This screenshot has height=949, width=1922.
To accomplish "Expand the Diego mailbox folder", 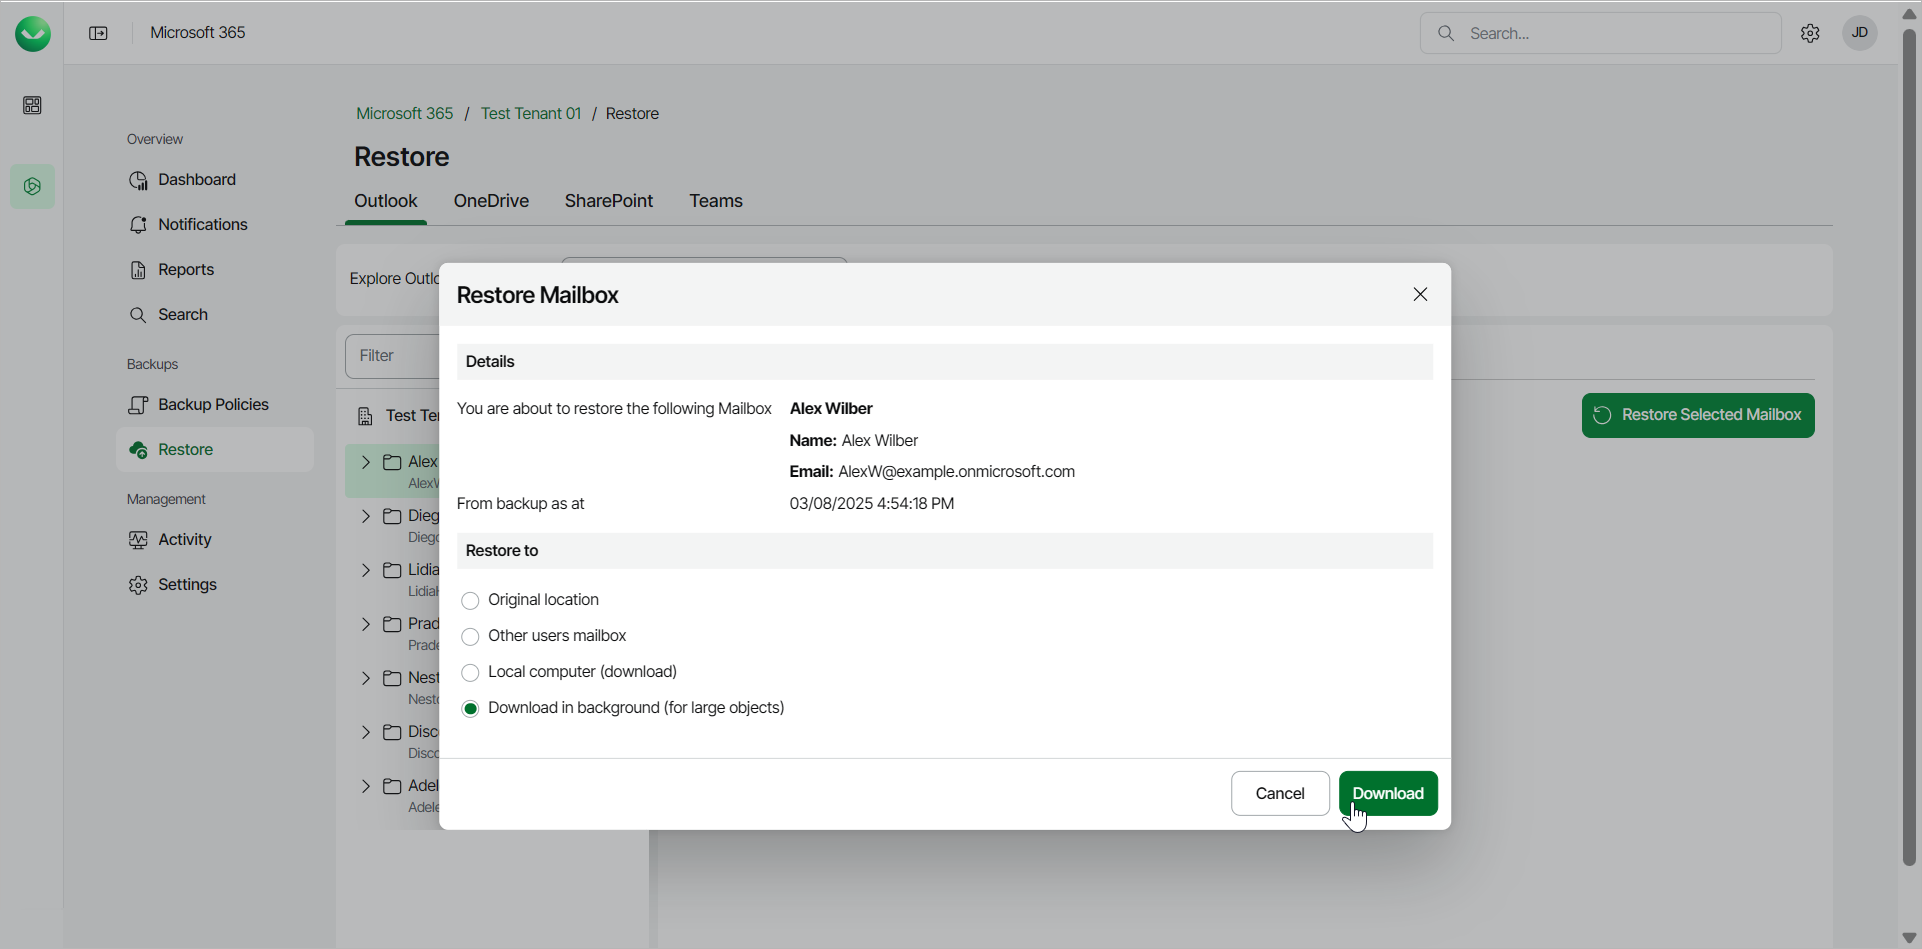I will click(x=365, y=516).
